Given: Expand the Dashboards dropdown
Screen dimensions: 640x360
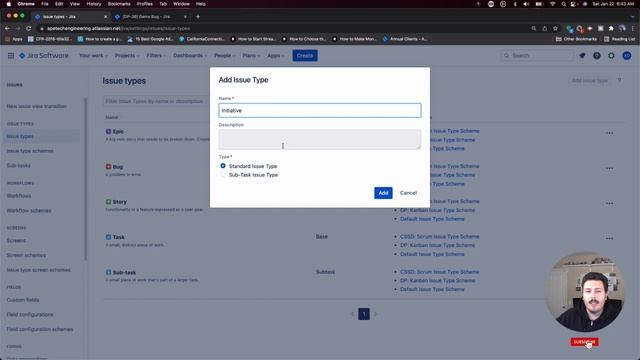Looking at the screenshot, I should [190, 56].
